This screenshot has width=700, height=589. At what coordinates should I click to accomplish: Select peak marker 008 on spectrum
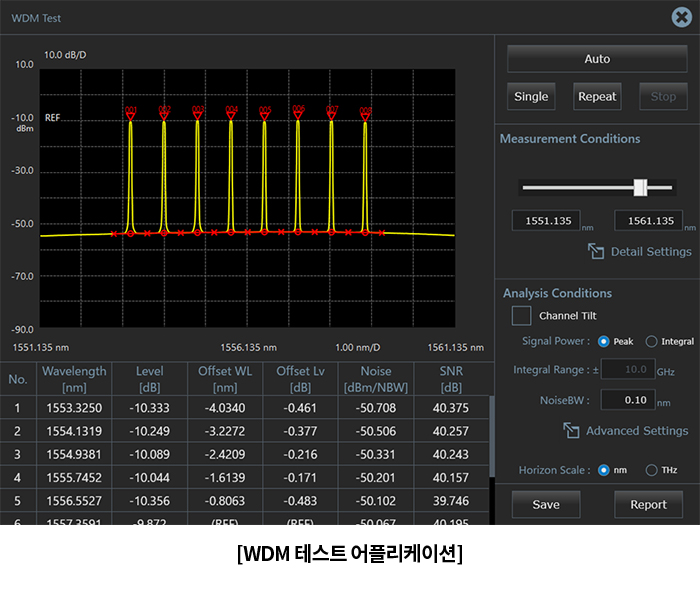365,114
